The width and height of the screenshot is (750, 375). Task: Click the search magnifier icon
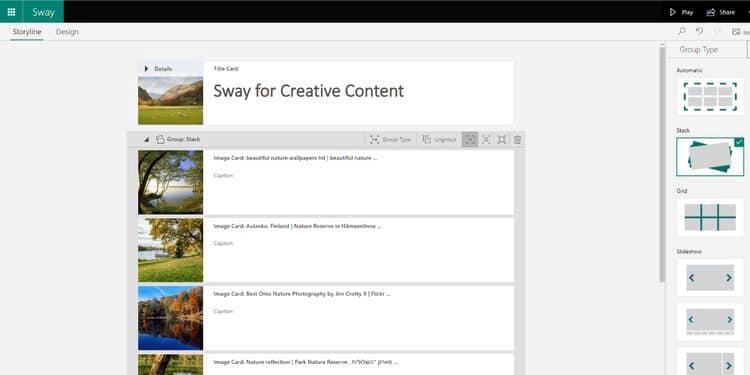pyautogui.click(x=682, y=31)
